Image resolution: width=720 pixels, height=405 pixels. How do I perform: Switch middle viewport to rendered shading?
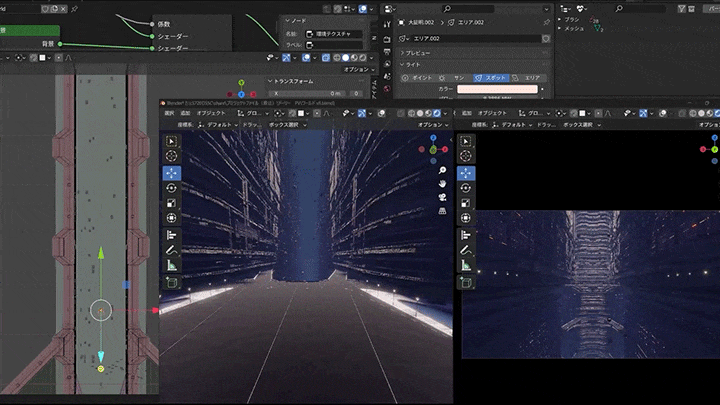(x=437, y=113)
